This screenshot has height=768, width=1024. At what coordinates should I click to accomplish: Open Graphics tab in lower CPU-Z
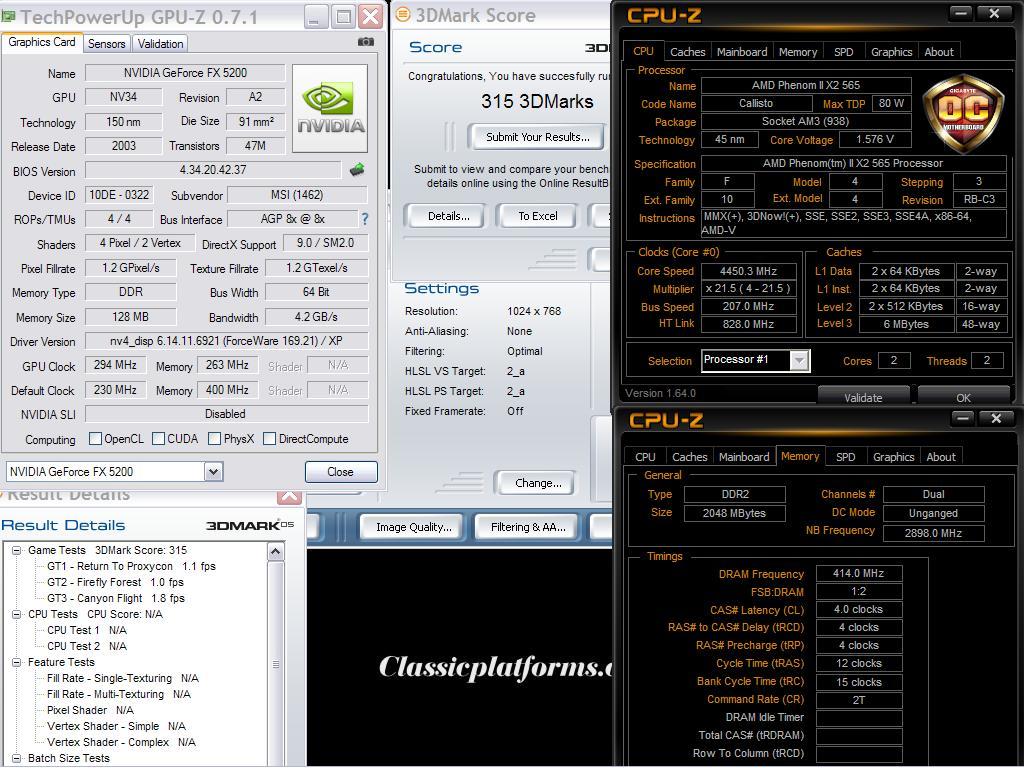tap(893, 457)
